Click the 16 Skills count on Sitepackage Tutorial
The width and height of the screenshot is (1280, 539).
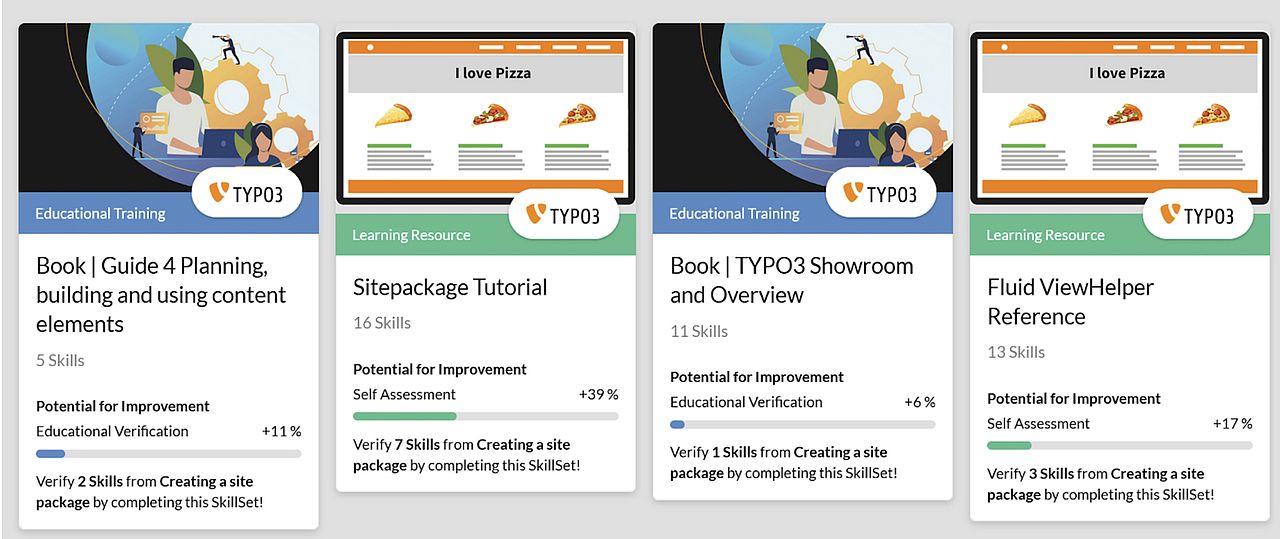point(382,323)
